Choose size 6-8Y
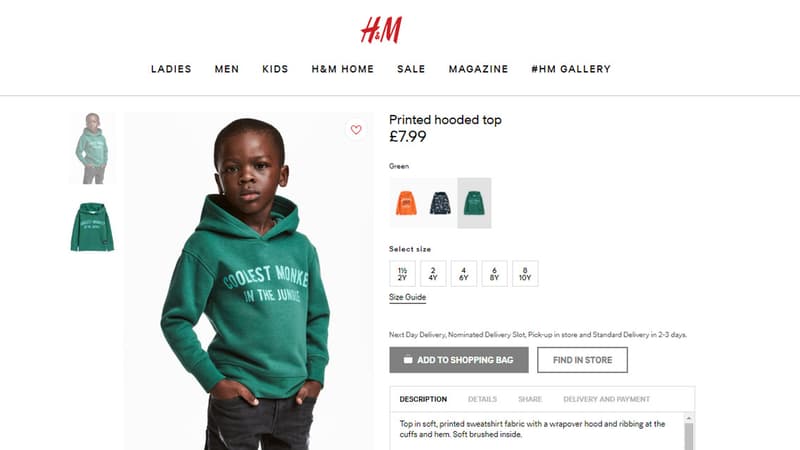 coord(494,274)
